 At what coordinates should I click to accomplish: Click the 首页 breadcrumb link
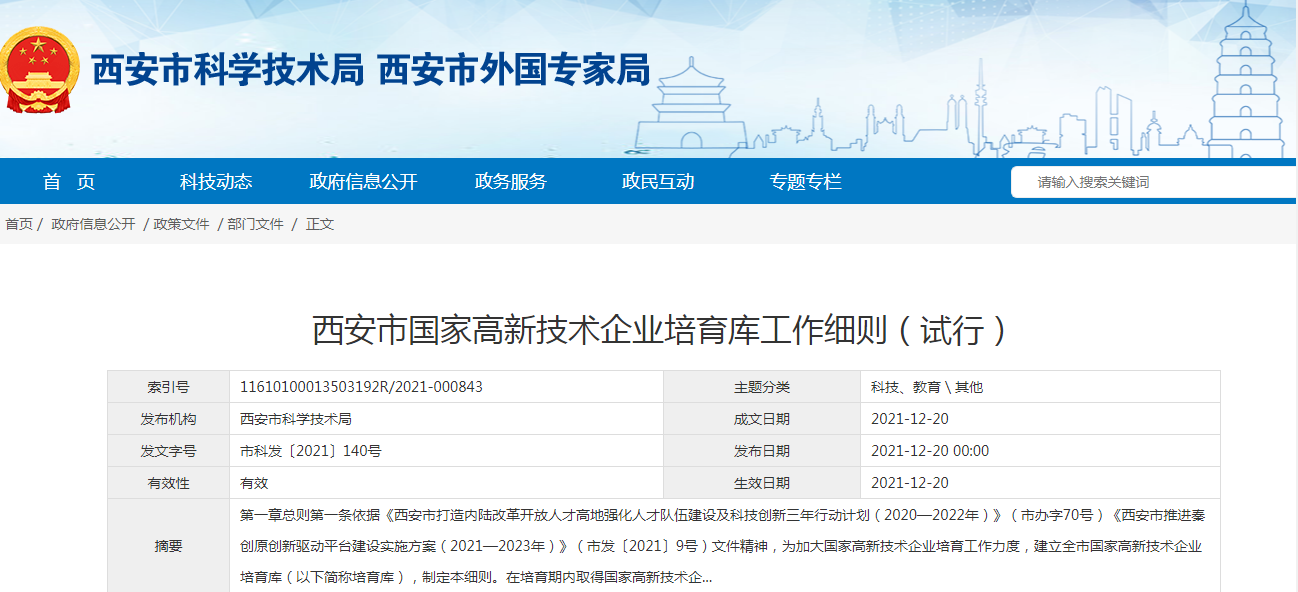point(19,224)
